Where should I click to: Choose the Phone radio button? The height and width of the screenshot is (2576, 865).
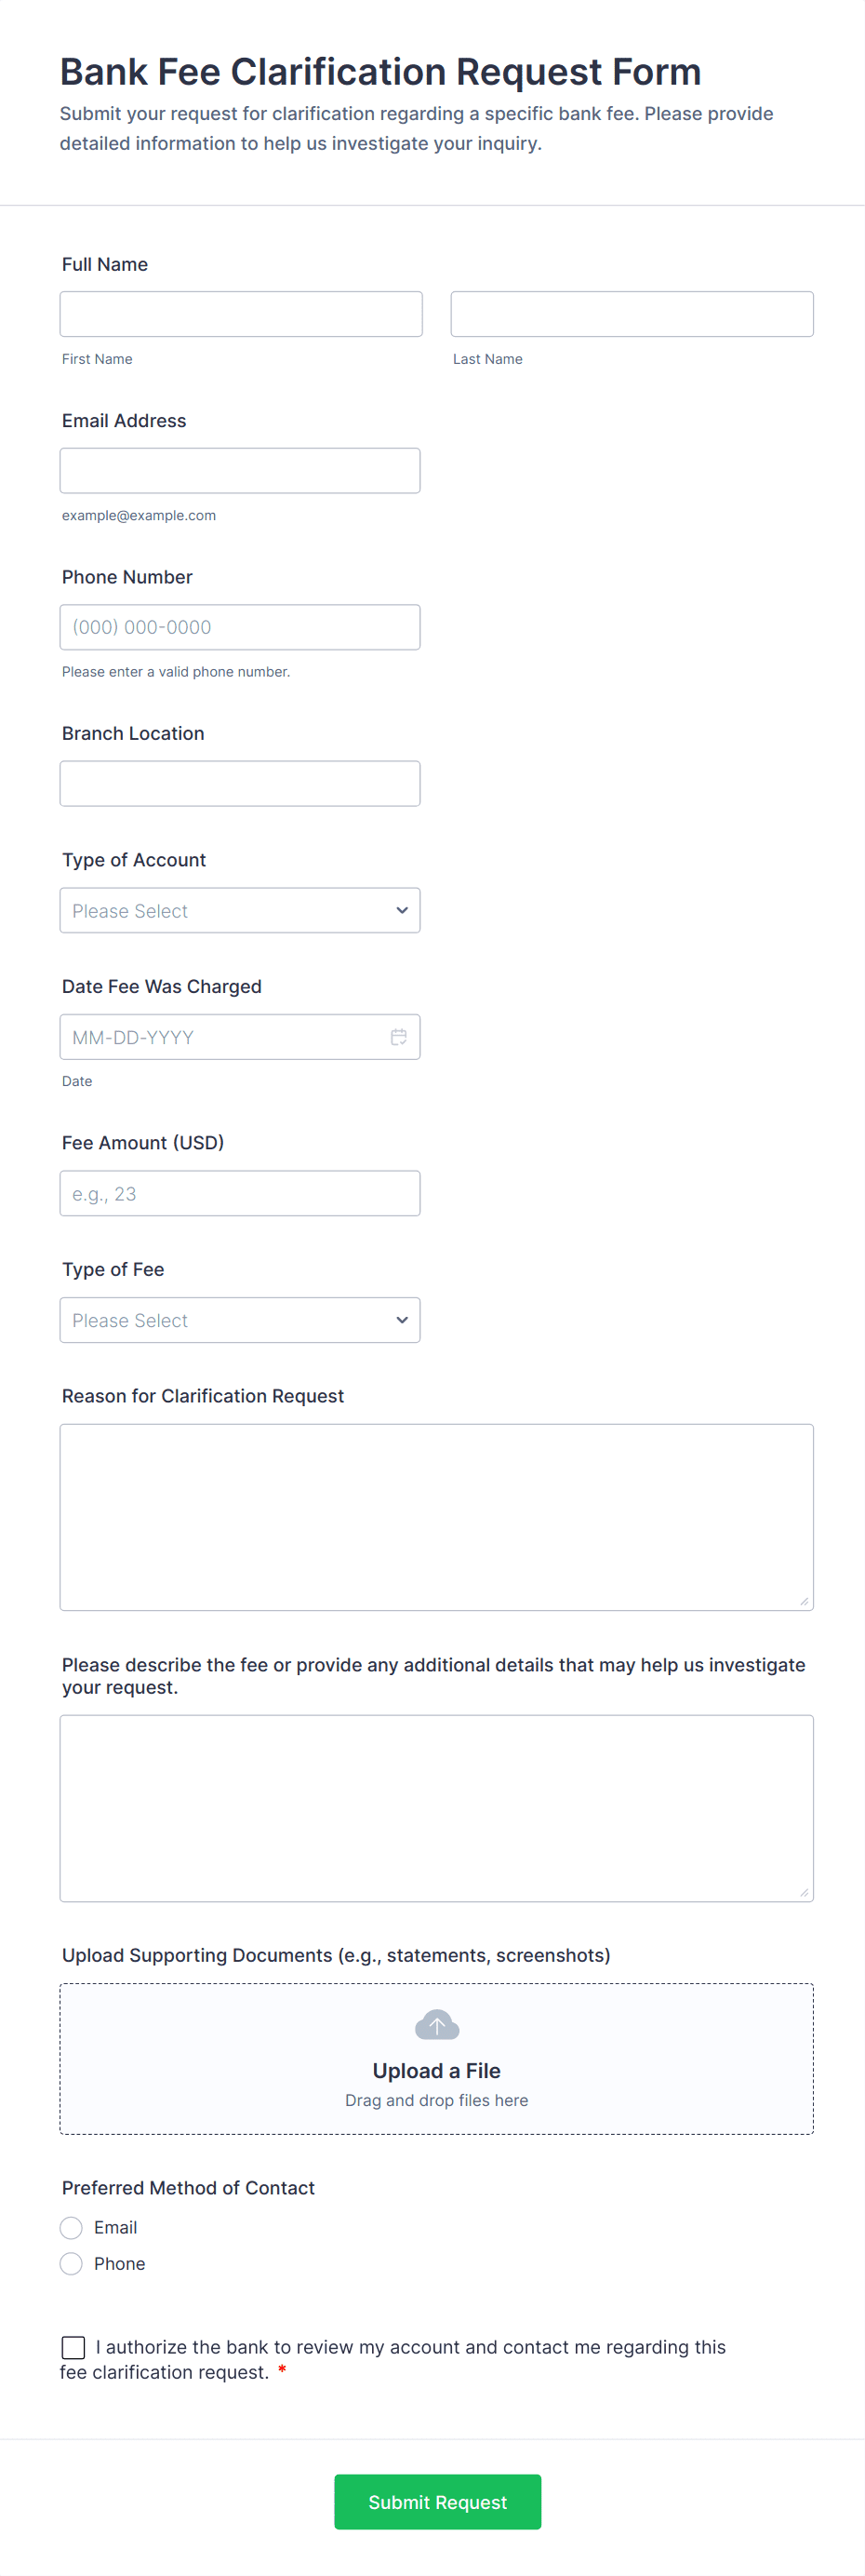[71, 2264]
